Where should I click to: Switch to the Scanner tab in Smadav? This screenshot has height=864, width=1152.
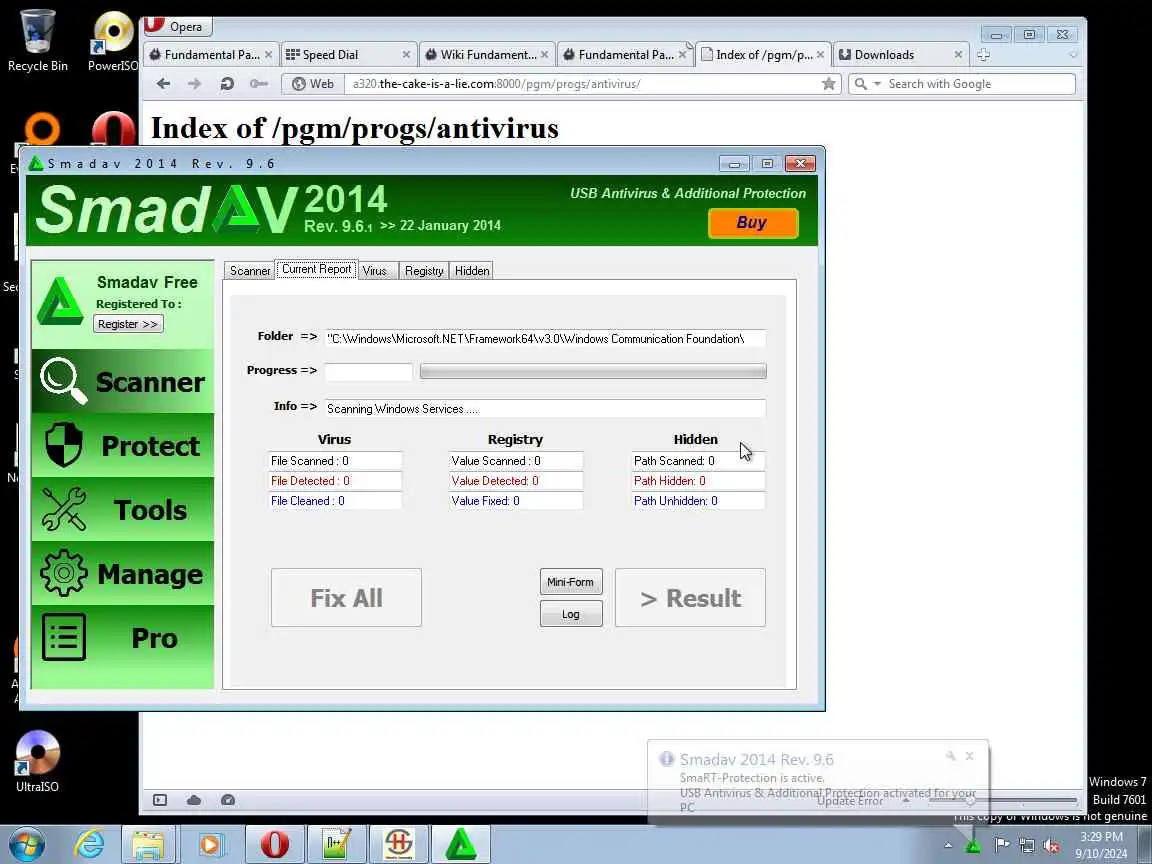tap(250, 270)
